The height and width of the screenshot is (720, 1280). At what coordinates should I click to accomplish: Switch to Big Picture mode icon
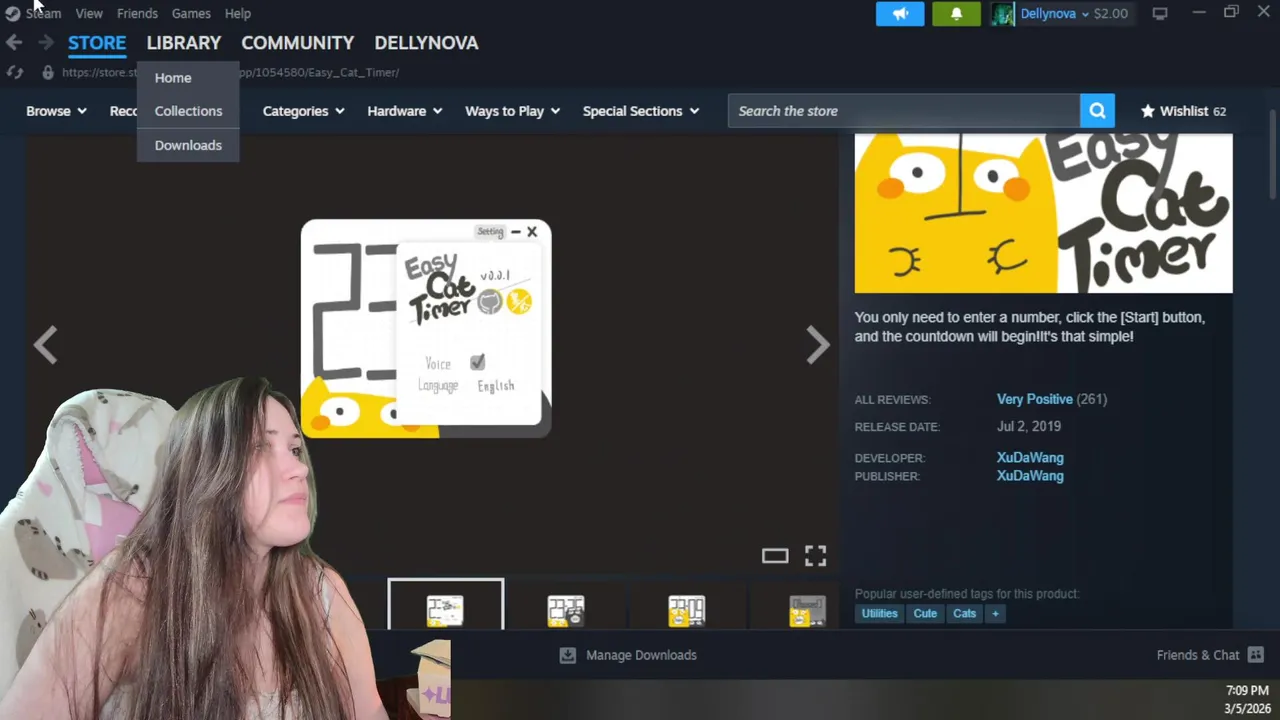click(1160, 14)
